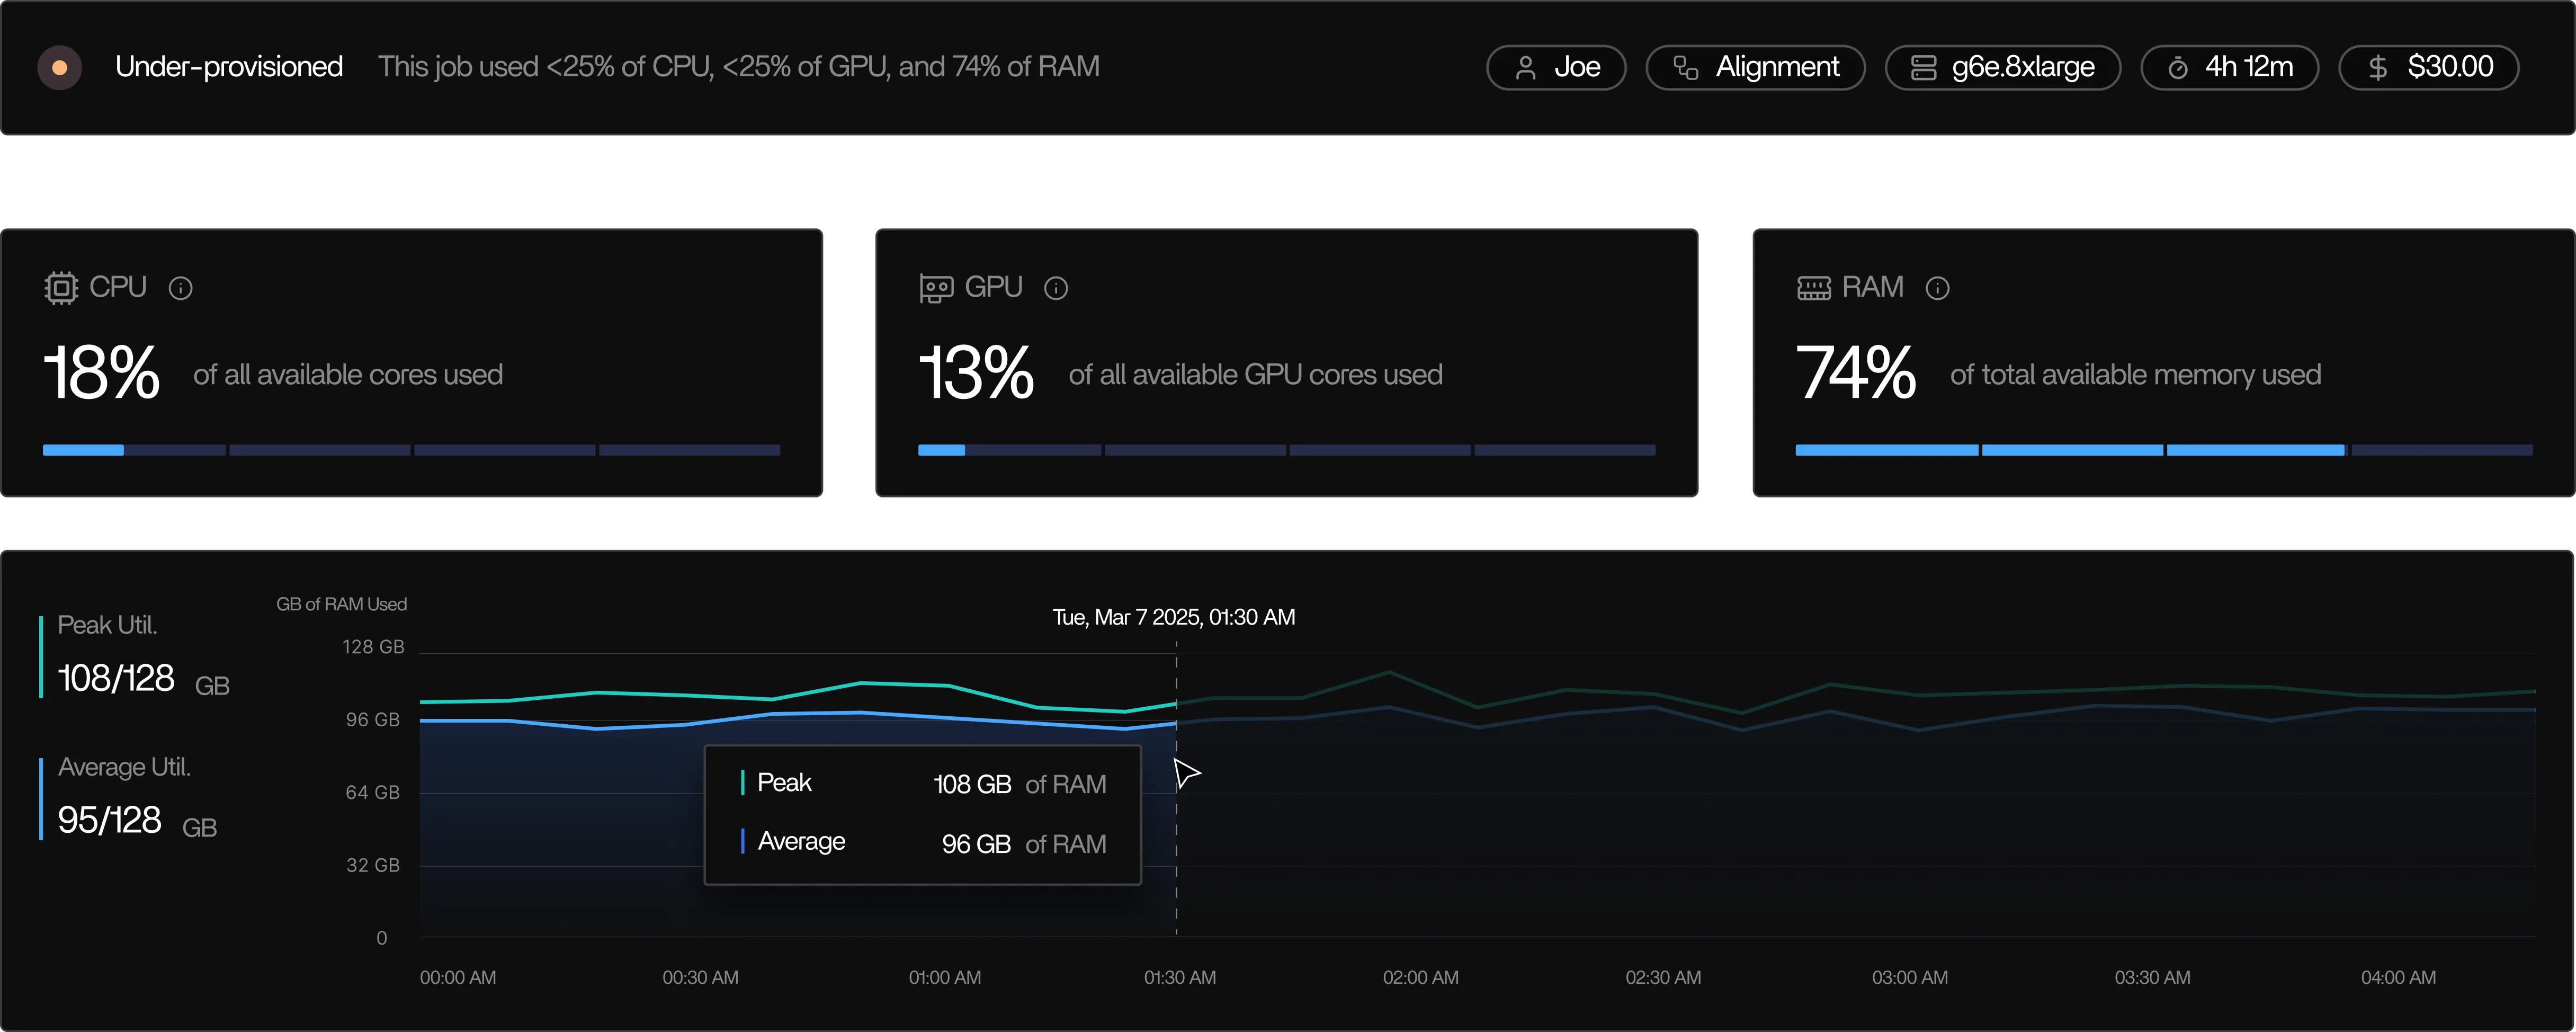Click the dollar sign cost icon
This screenshot has width=2576, height=1032.
[2377, 67]
